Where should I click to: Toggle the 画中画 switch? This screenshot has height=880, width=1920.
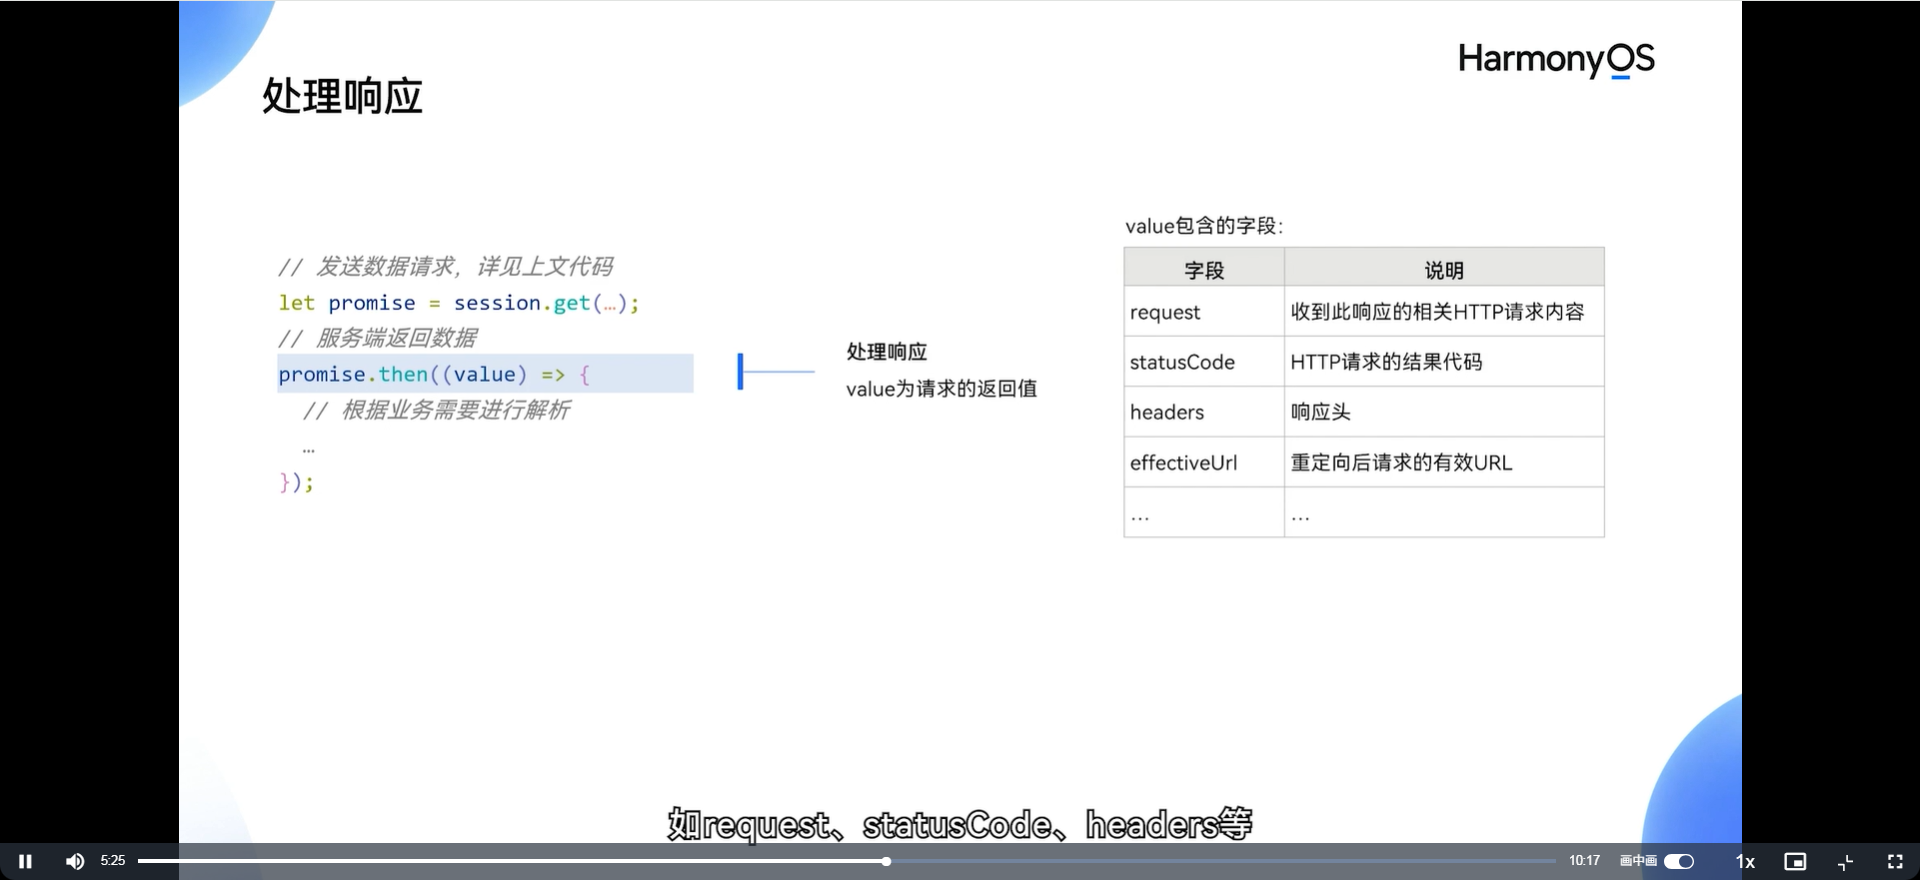[1679, 861]
